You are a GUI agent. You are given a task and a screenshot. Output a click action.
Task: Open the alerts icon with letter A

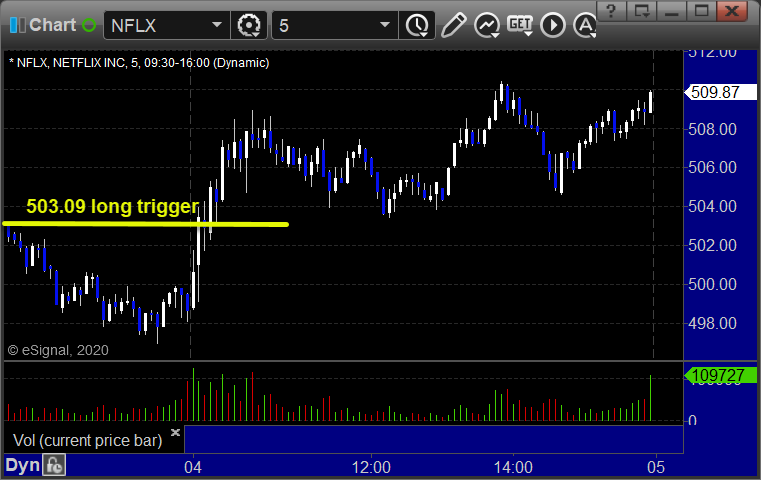(x=585, y=25)
